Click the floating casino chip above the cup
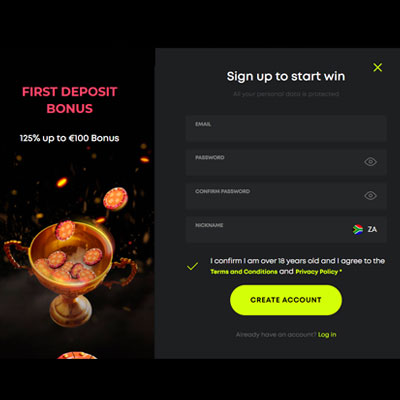400x400 pixels. pyautogui.click(x=115, y=199)
